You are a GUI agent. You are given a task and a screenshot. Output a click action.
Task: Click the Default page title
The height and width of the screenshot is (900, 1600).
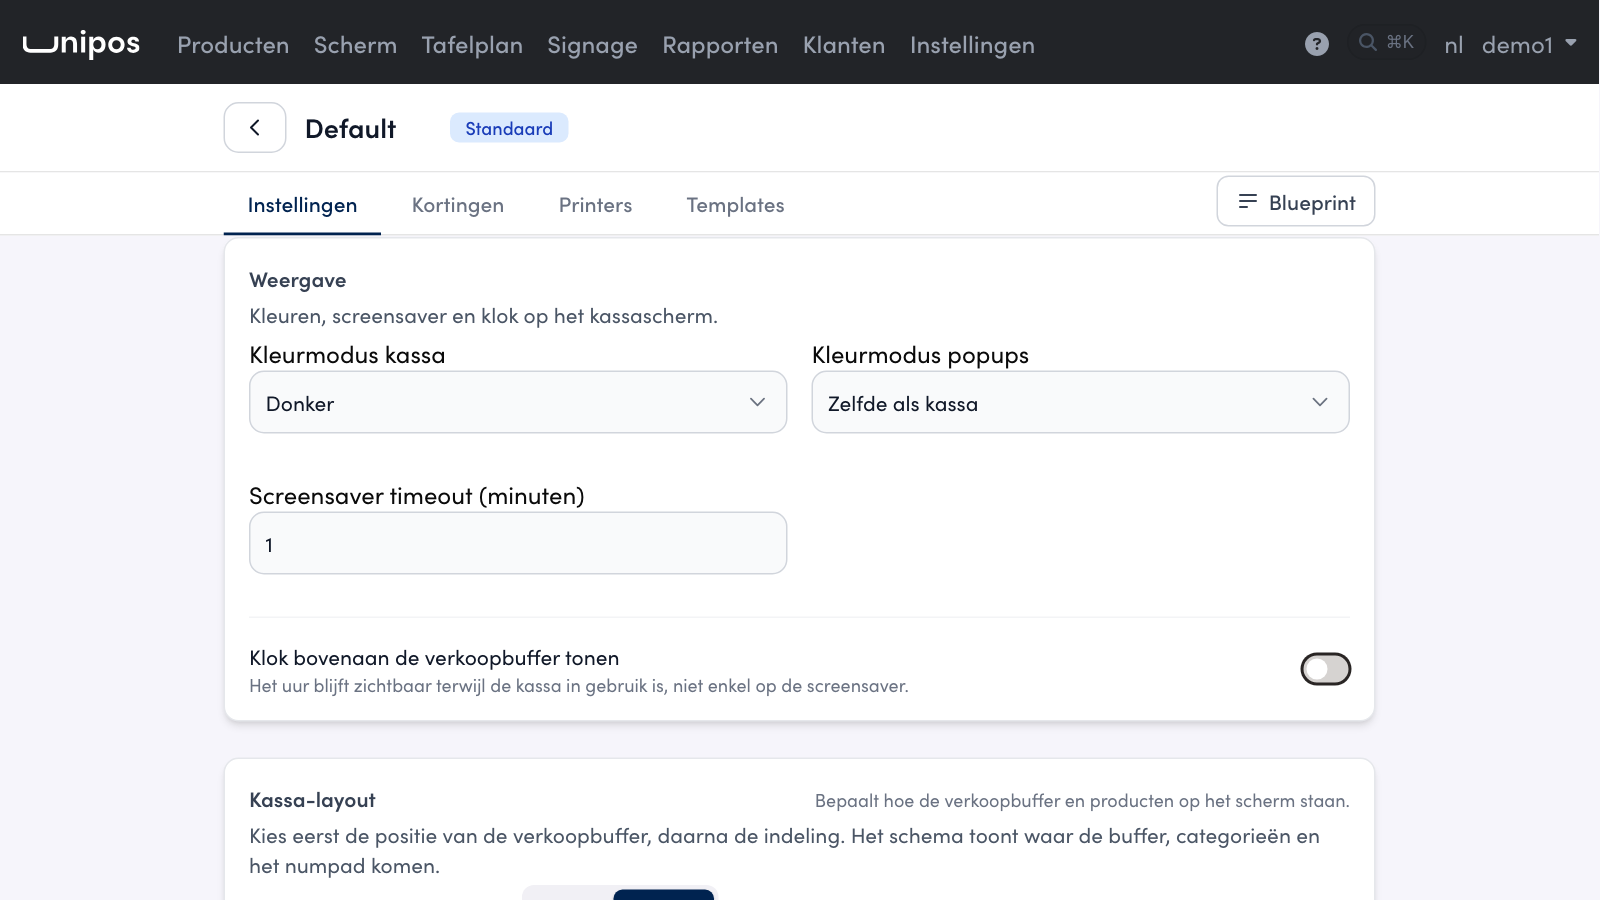[351, 129]
